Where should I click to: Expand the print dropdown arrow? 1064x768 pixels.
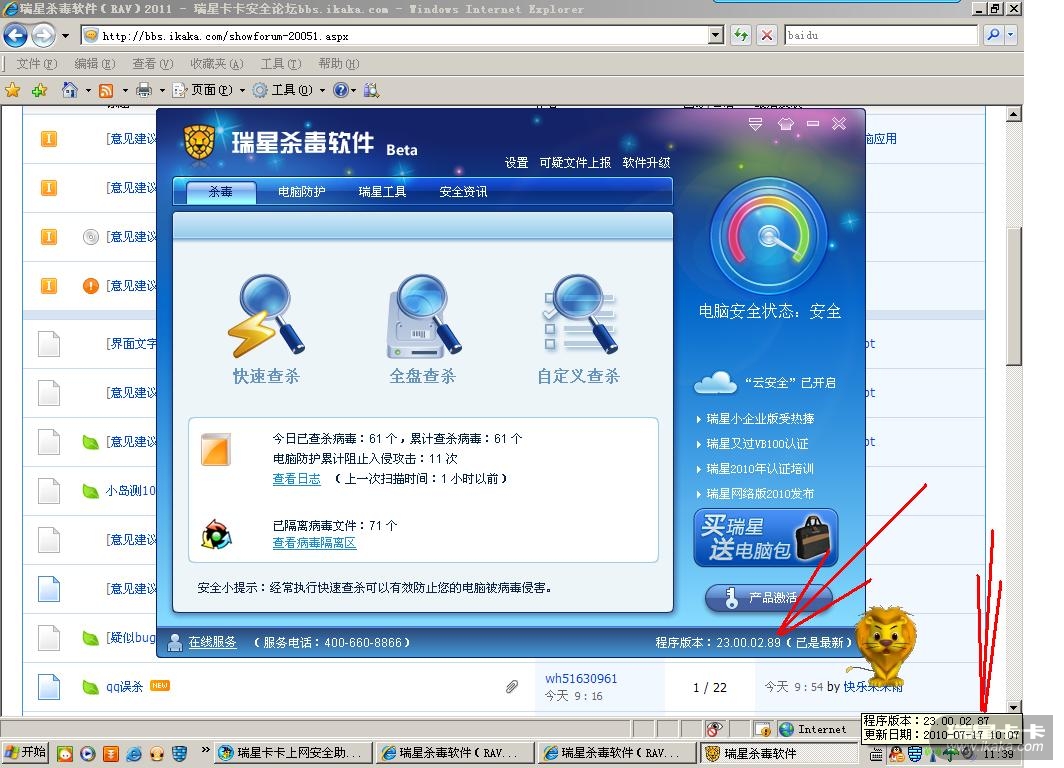[162, 90]
